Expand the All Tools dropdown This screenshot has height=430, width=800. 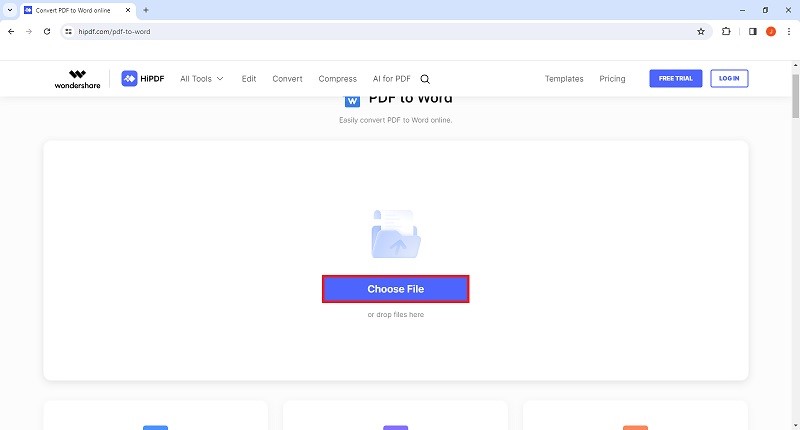click(202, 79)
